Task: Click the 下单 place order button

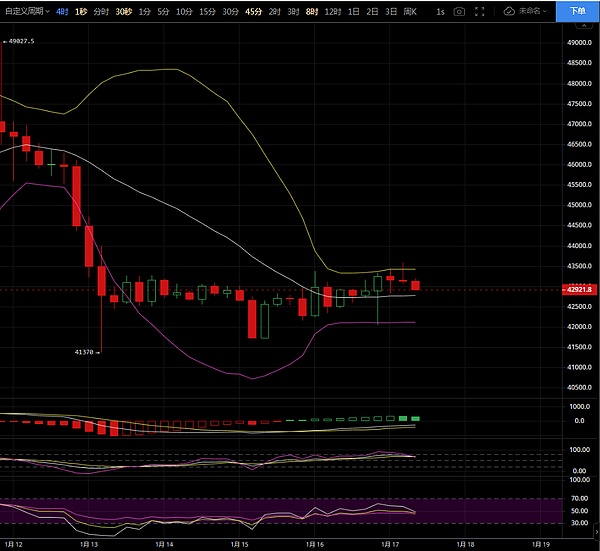Action: tap(578, 11)
